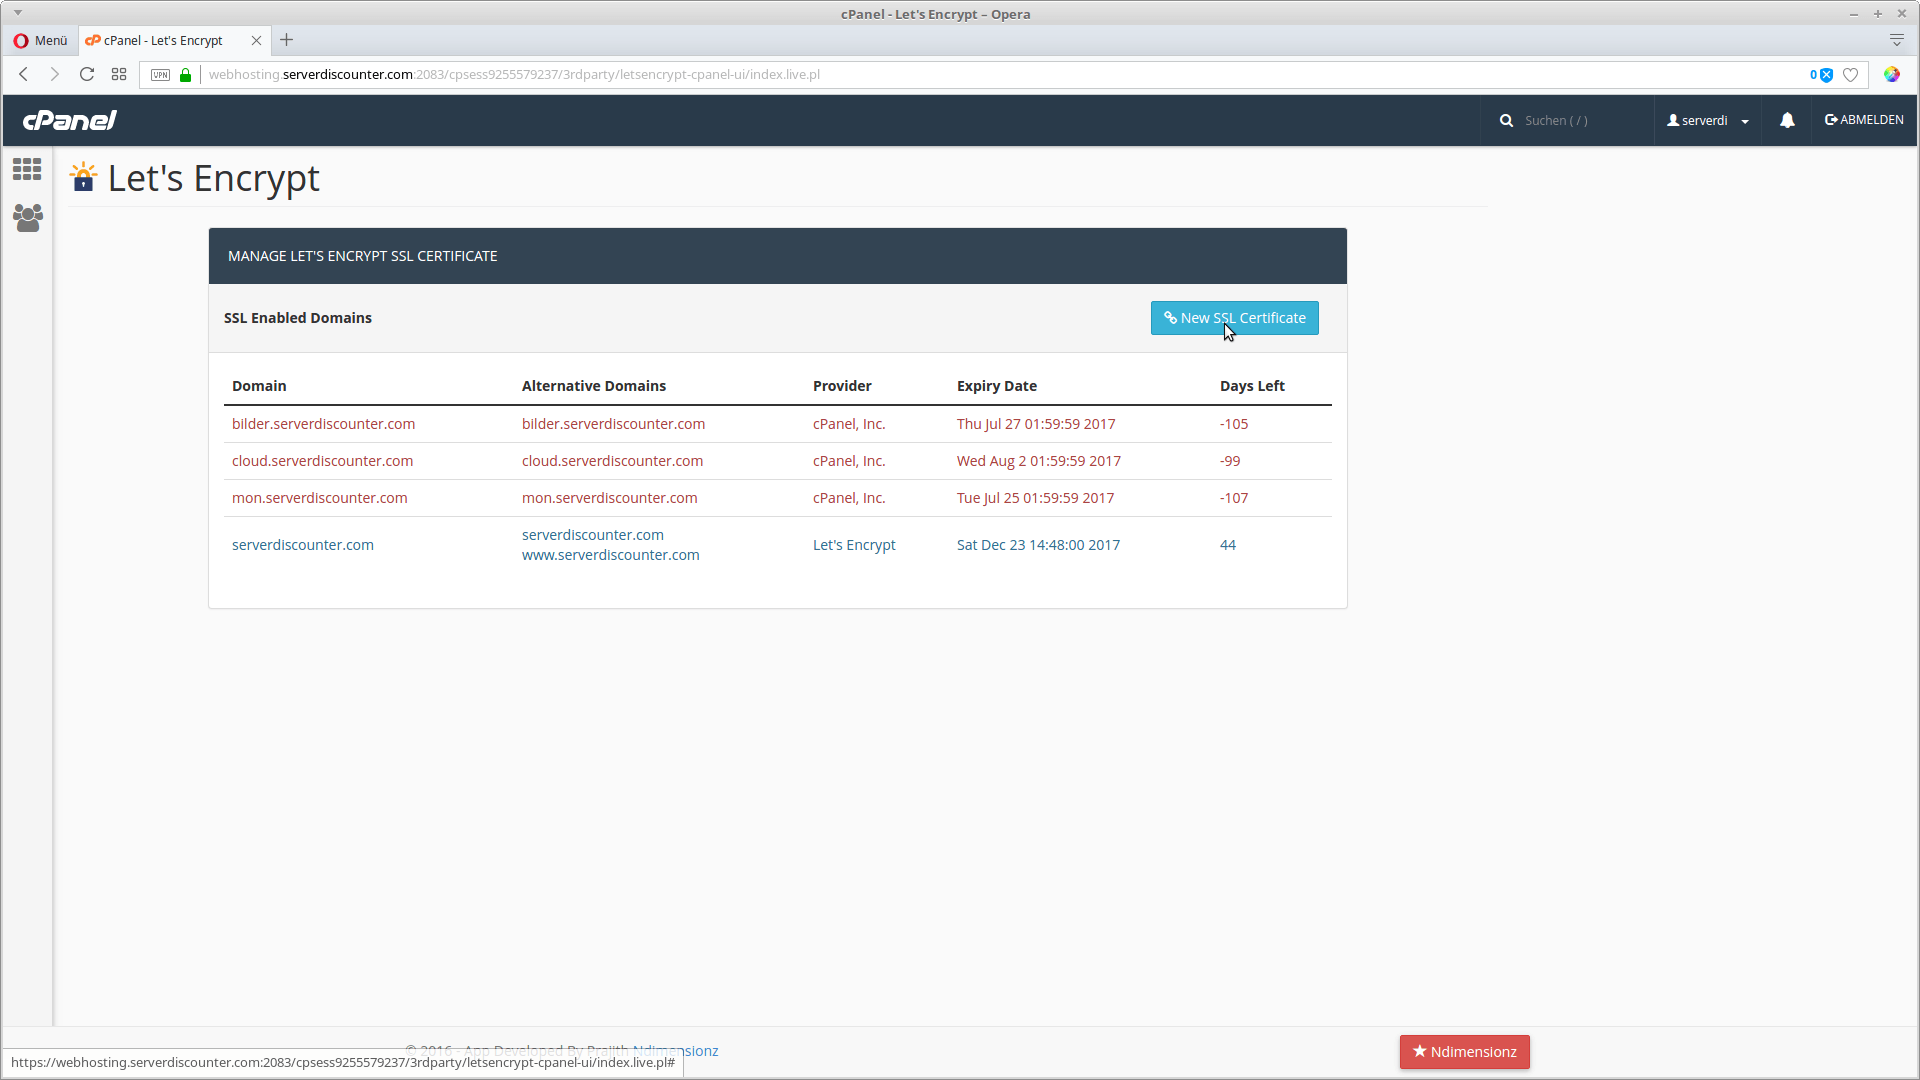Open the colorful extension icon
1920x1080 pixels.
pos(1892,74)
